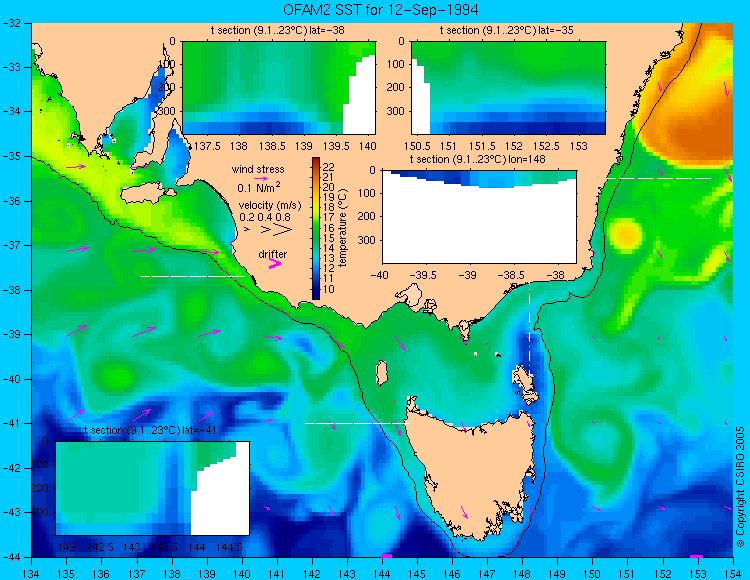Click the 'temperature (°C)' color bar label
This screenshot has height=580, width=750.
tap(342, 227)
